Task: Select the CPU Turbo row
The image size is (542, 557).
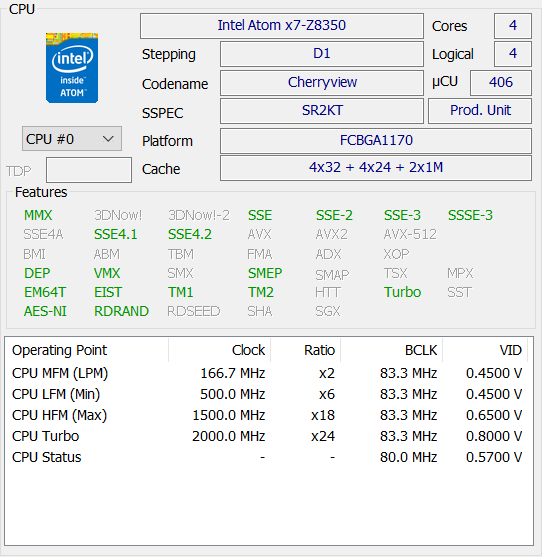Action: point(267,436)
